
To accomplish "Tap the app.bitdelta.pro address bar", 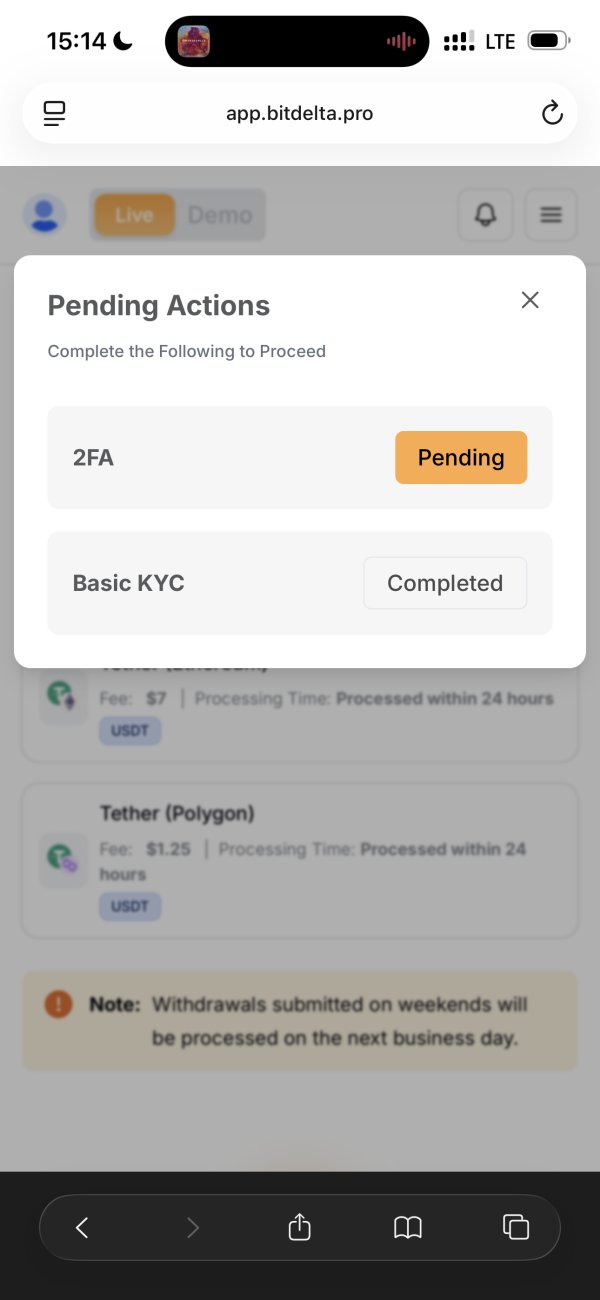I will point(300,114).
